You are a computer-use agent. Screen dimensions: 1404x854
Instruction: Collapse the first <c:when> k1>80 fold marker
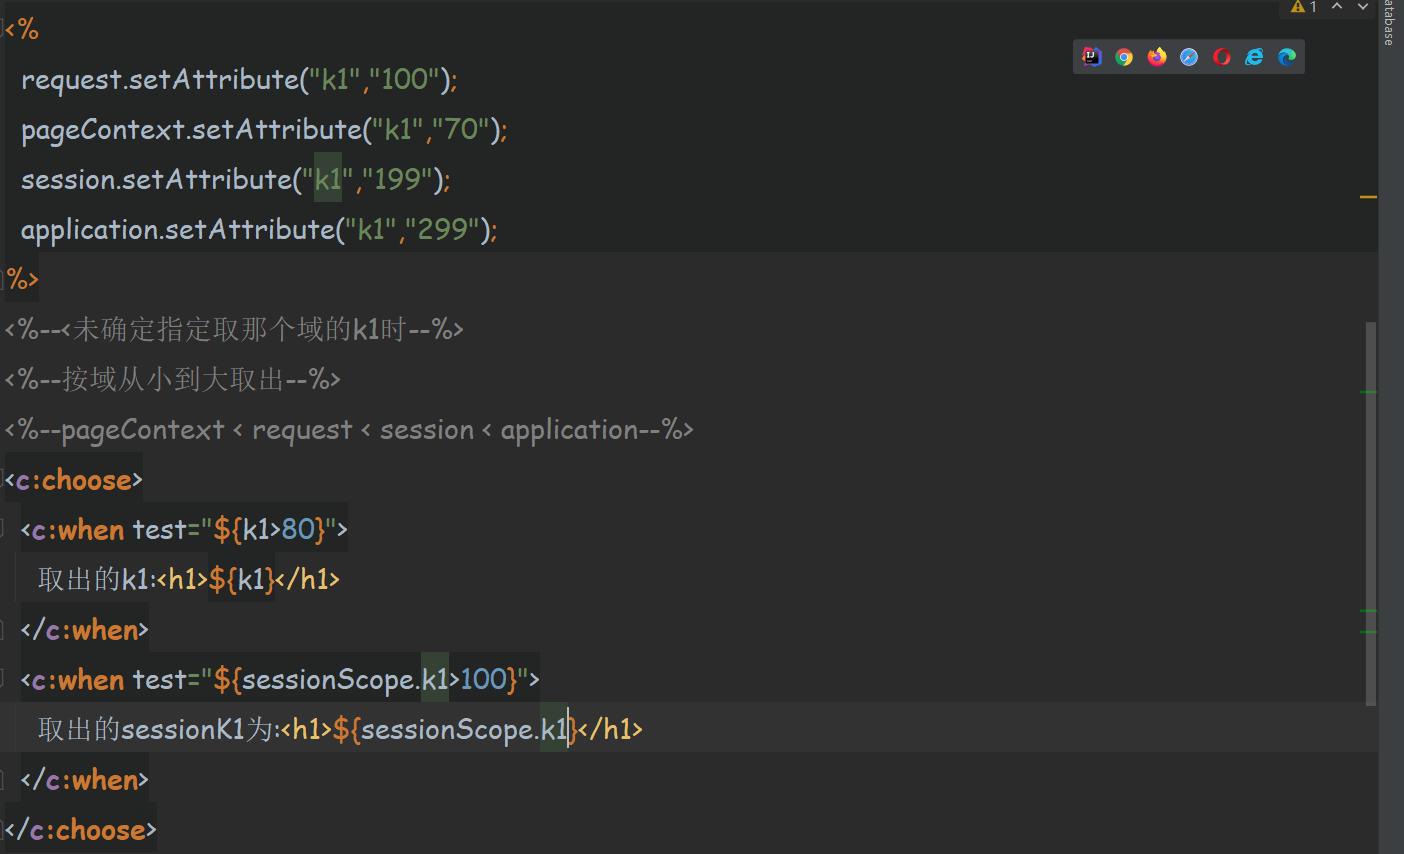(x=4, y=529)
